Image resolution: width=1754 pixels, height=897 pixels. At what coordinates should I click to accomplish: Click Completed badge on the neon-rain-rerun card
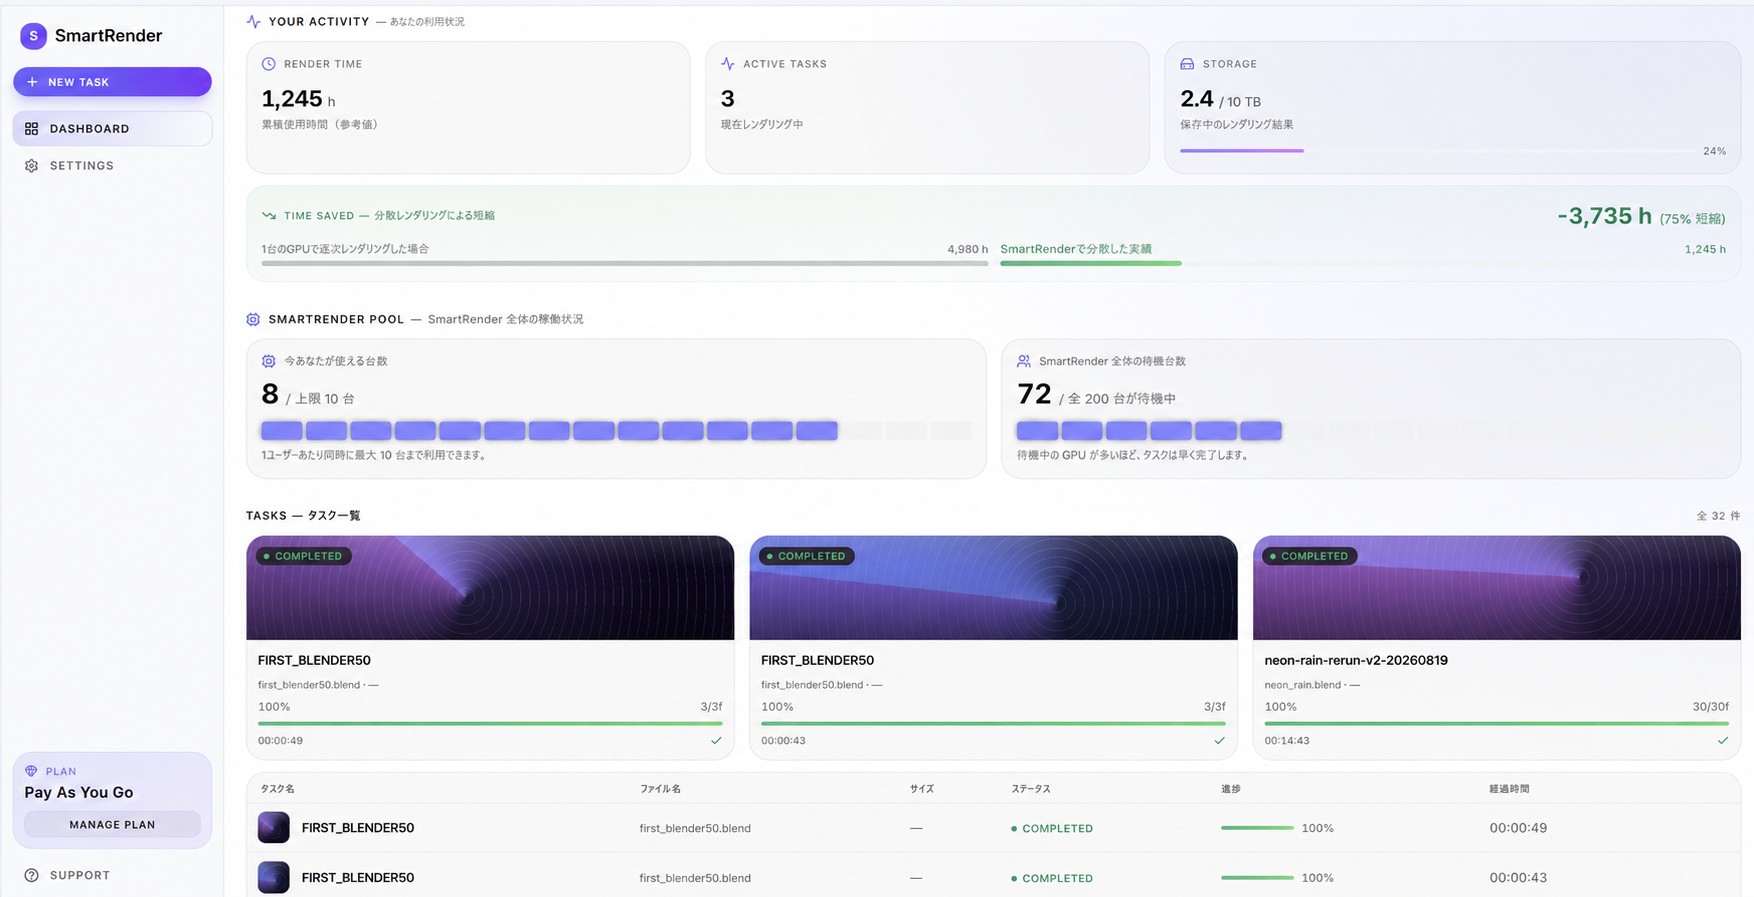pos(1309,556)
